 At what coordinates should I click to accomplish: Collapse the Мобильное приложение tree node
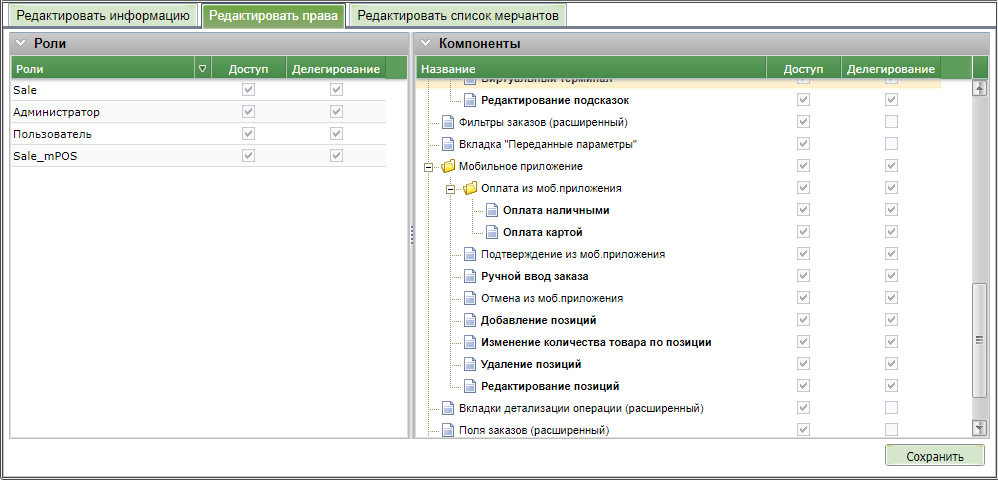pyautogui.click(x=429, y=167)
